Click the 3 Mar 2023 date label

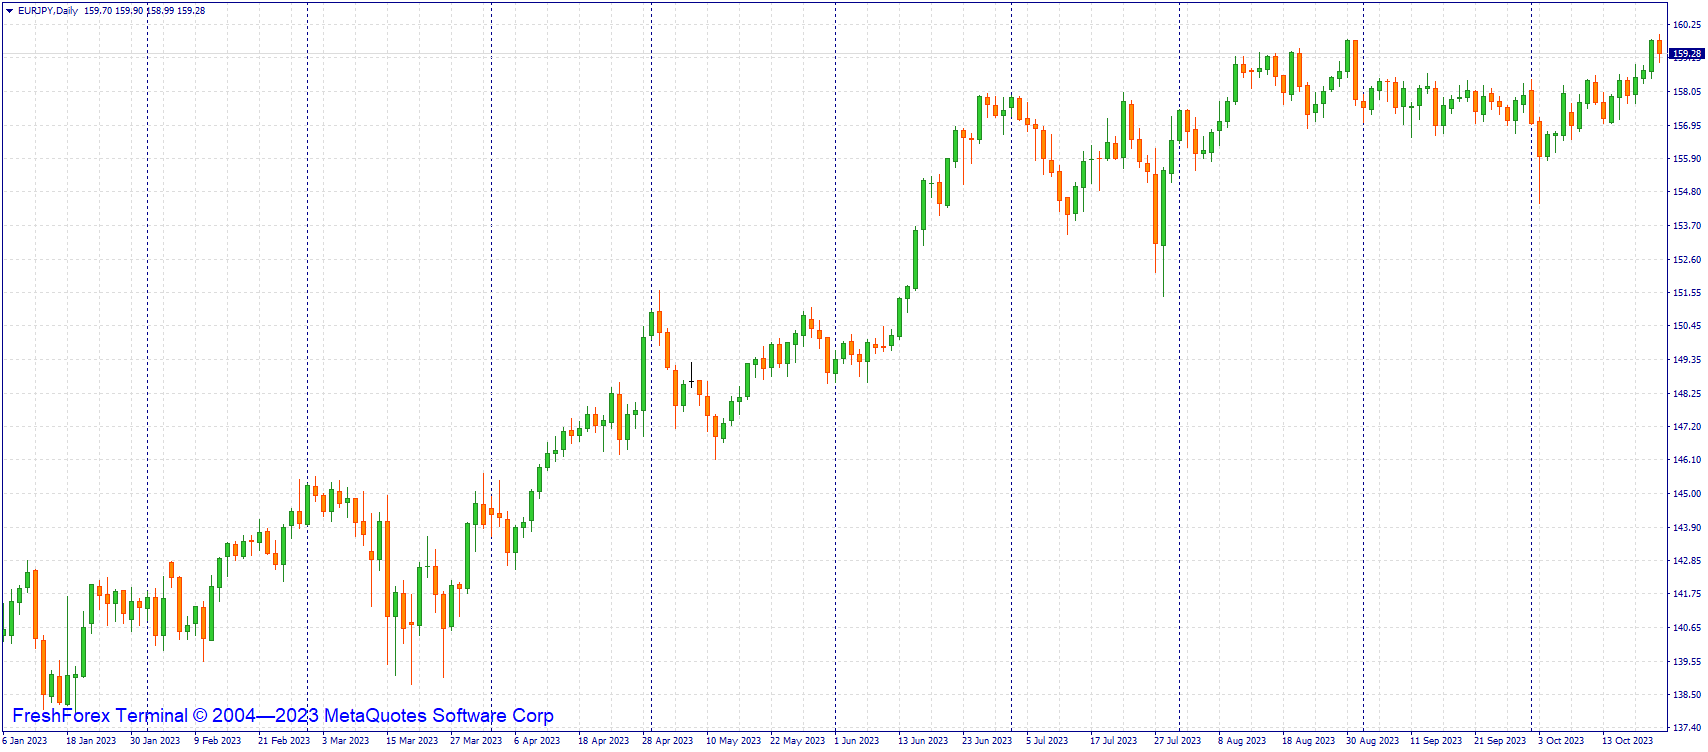(x=346, y=741)
